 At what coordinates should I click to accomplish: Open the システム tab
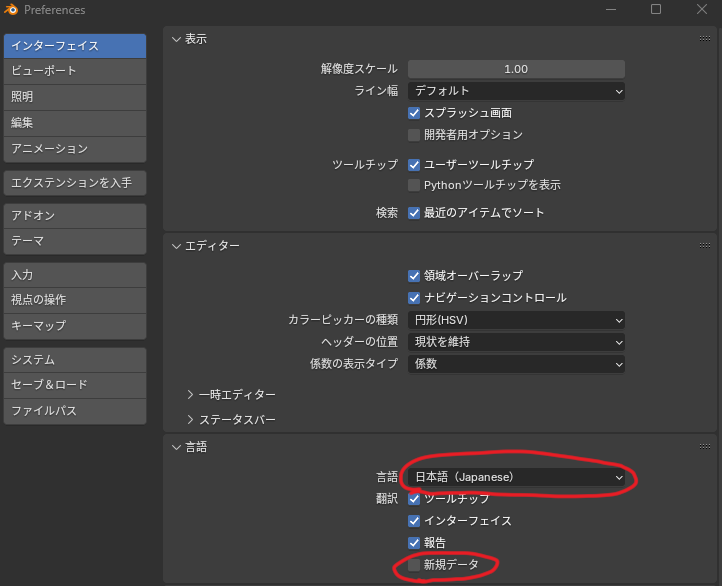[x=75, y=360]
